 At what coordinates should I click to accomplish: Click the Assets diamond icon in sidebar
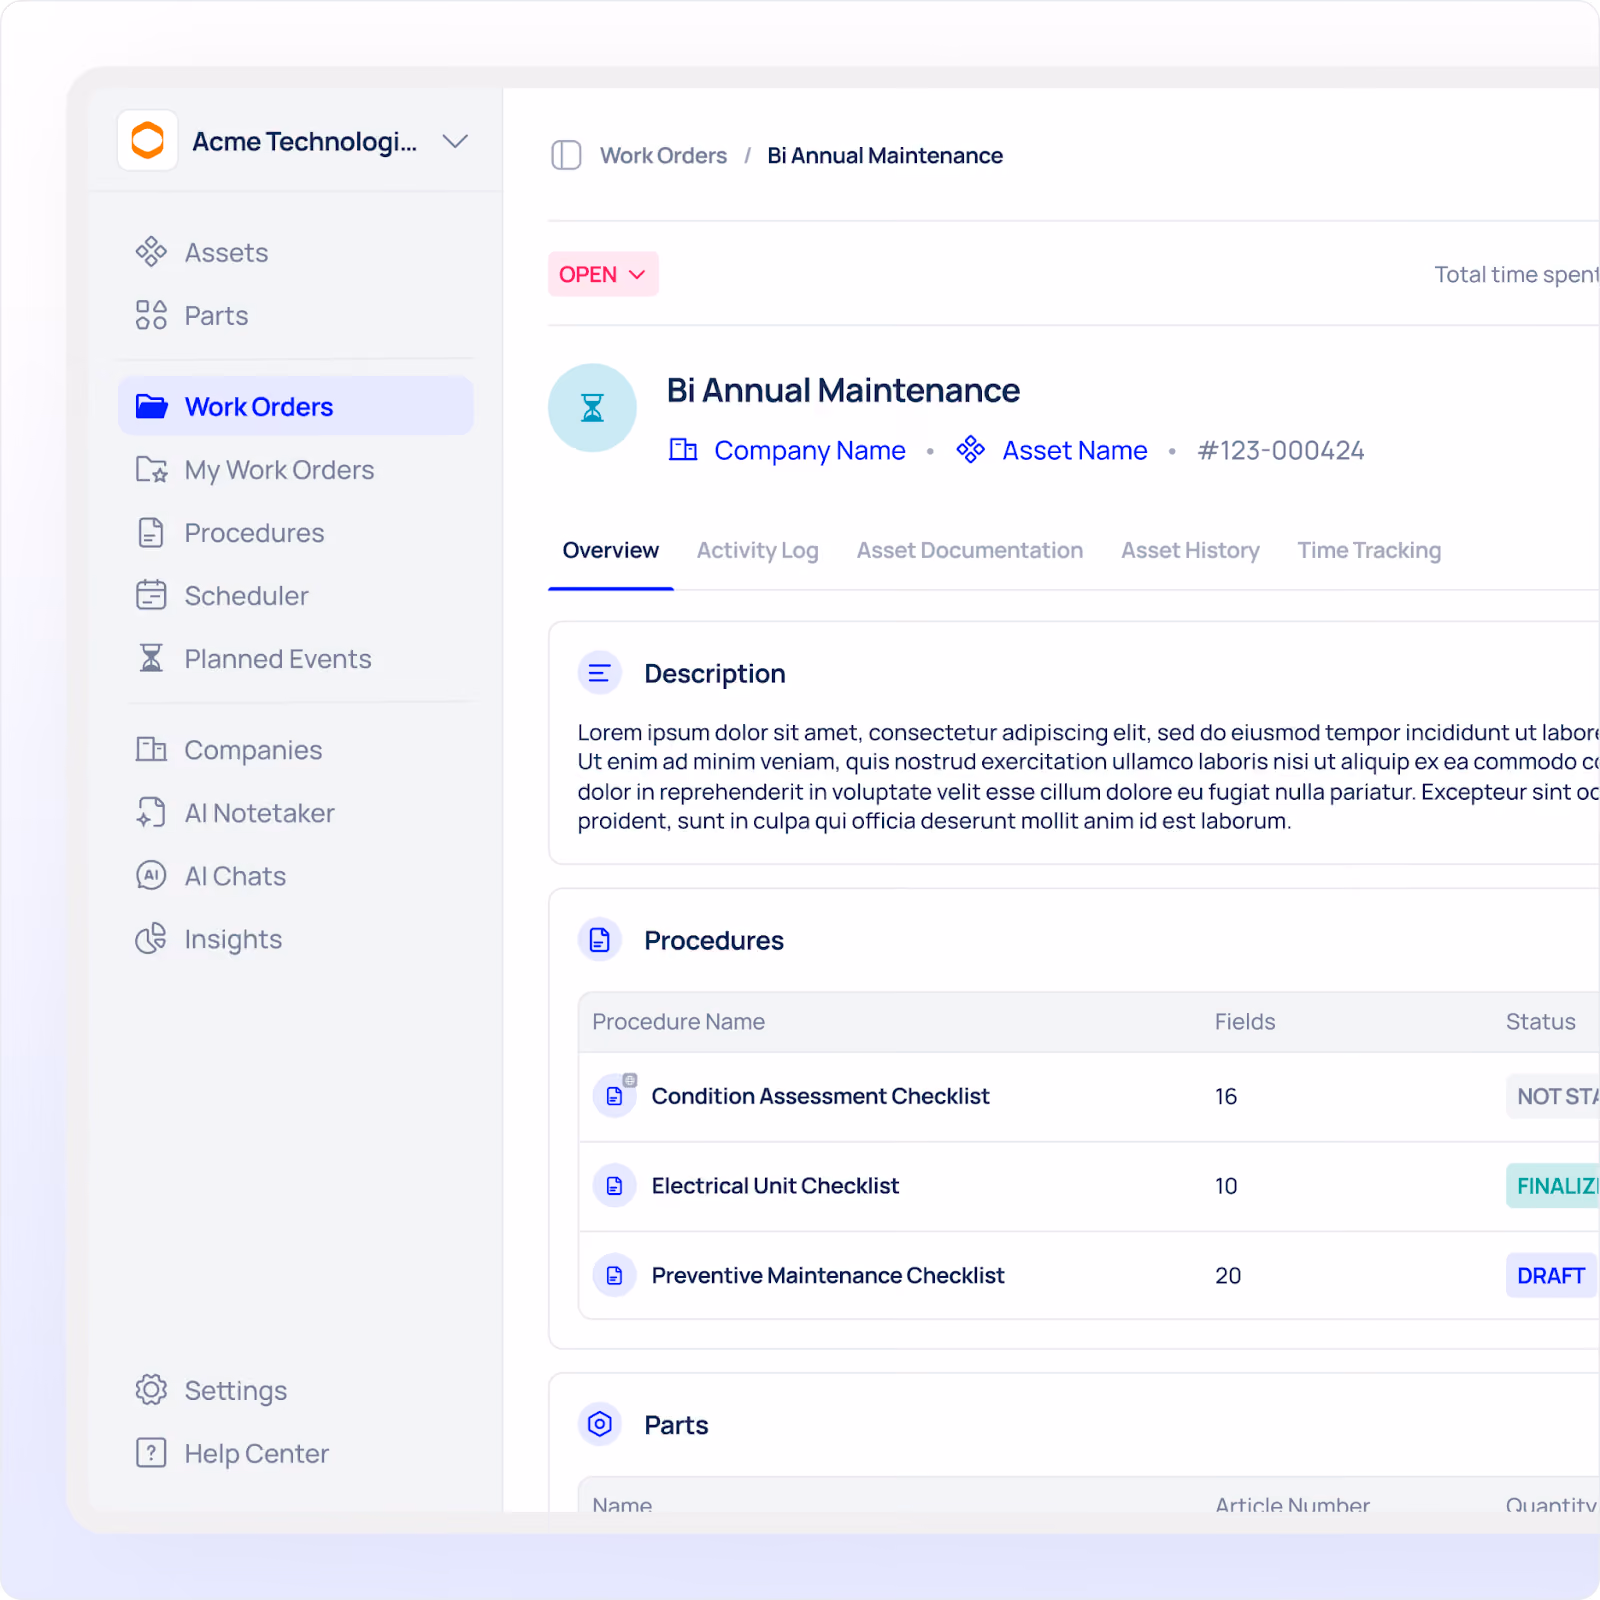[x=151, y=252]
